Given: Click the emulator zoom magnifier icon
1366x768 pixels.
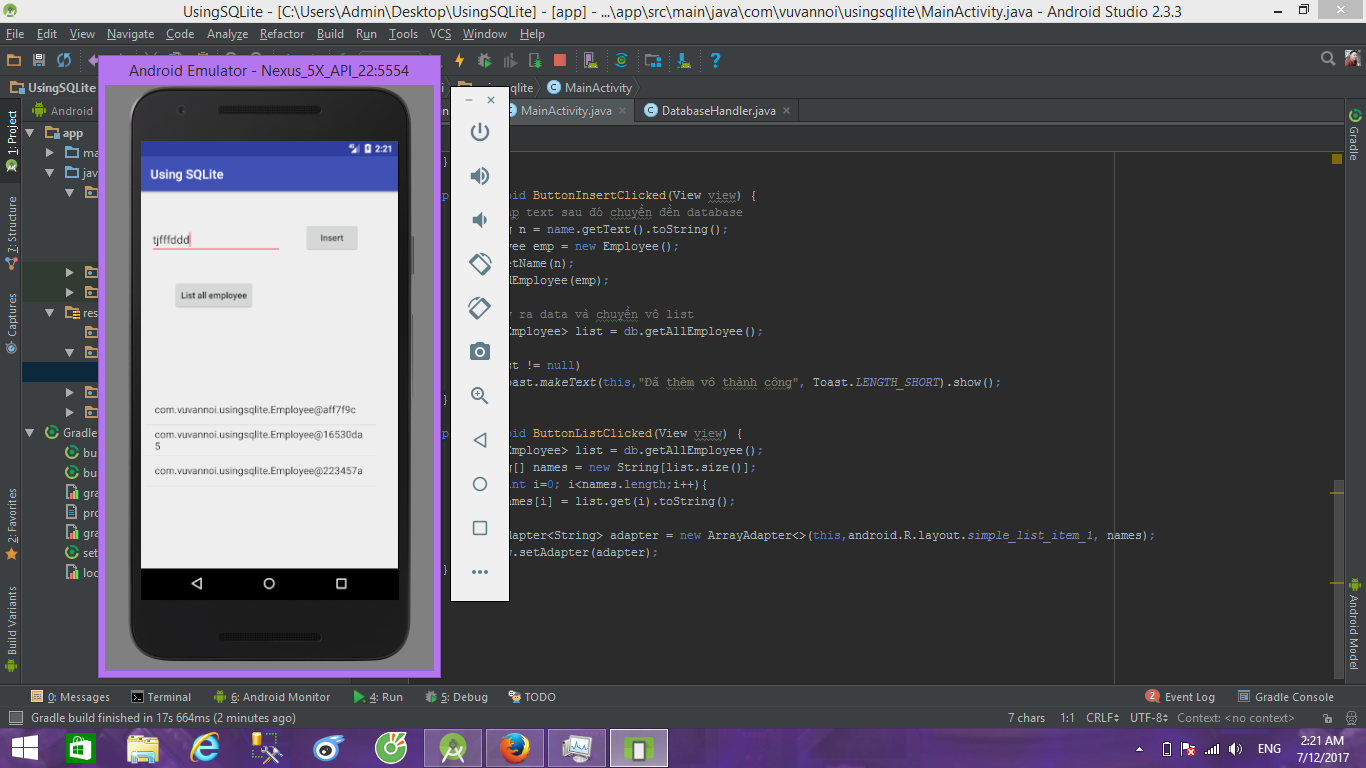Looking at the screenshot, I should click(480, 395).
